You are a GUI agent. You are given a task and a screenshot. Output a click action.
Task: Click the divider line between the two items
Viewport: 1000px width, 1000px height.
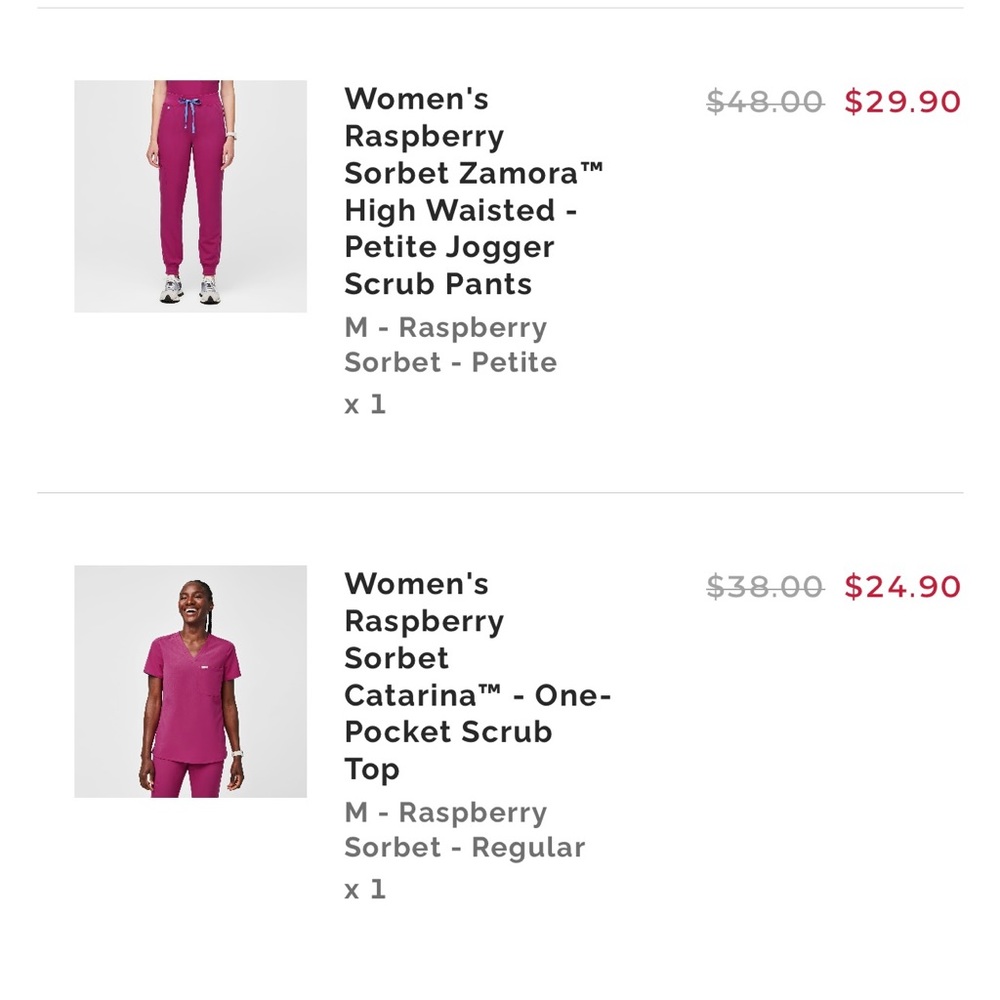[500, 492]
